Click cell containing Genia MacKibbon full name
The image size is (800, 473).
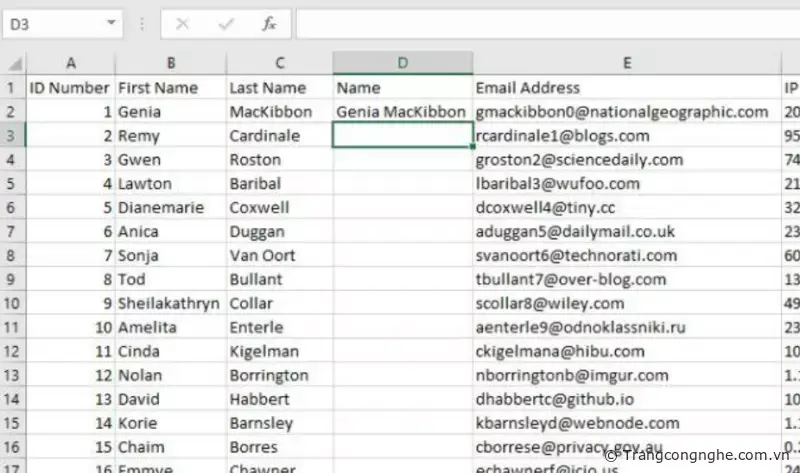(402, 112)
